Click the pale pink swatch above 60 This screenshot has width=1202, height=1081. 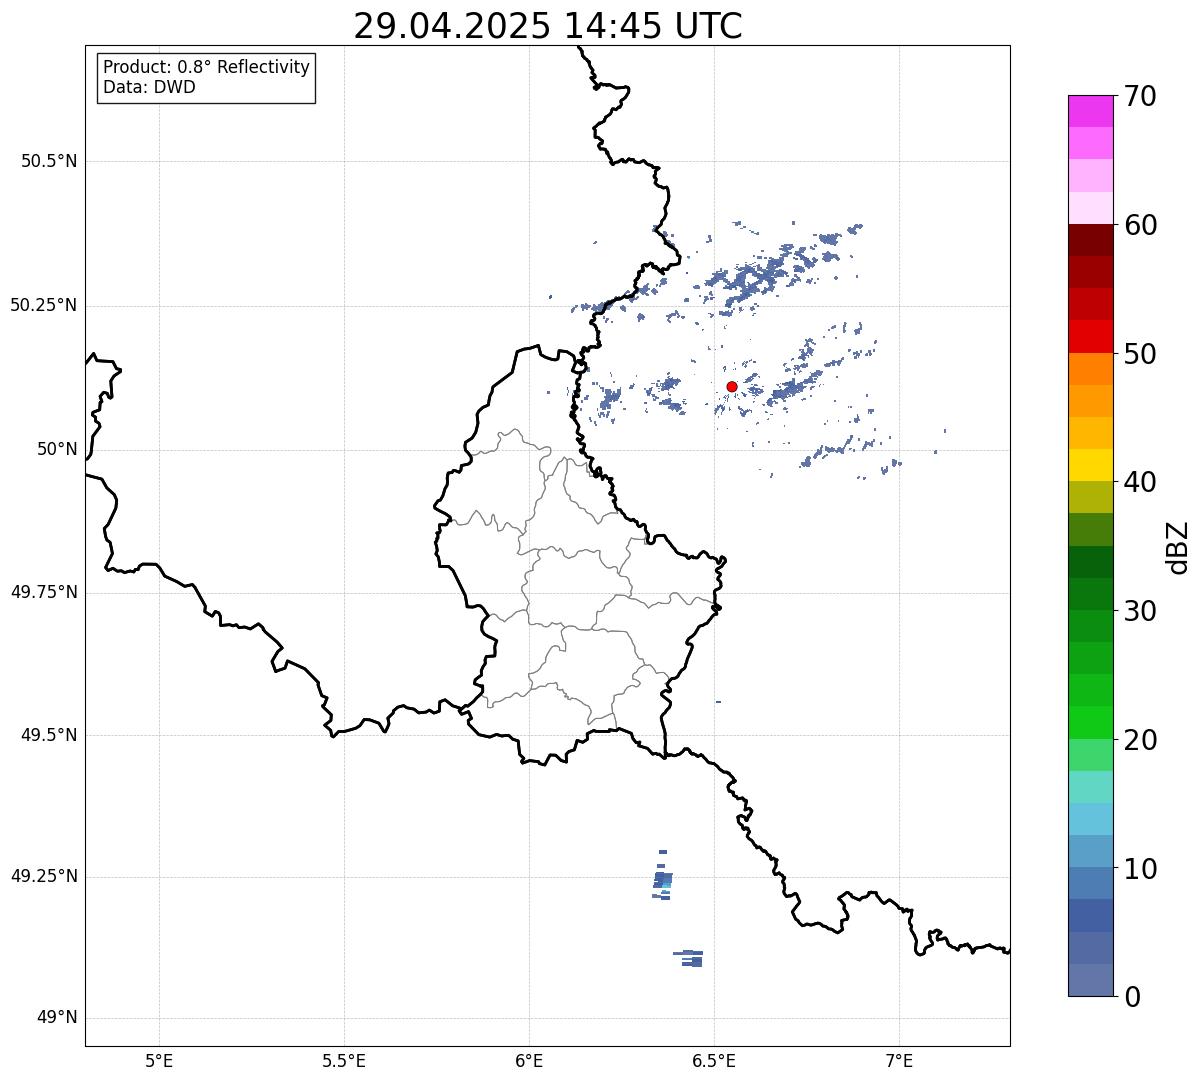click(1091, 208)
